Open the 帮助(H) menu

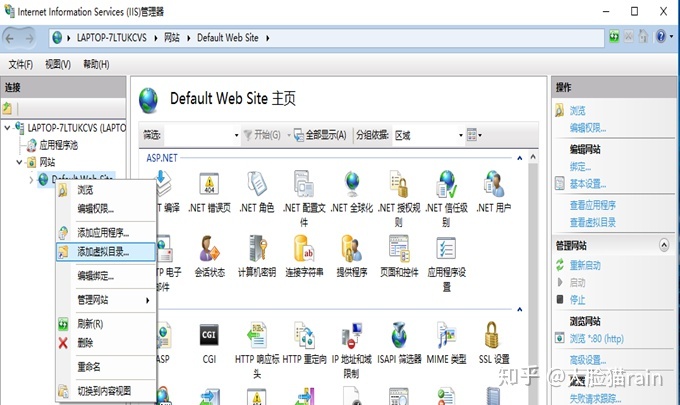(x=96, y=65)
